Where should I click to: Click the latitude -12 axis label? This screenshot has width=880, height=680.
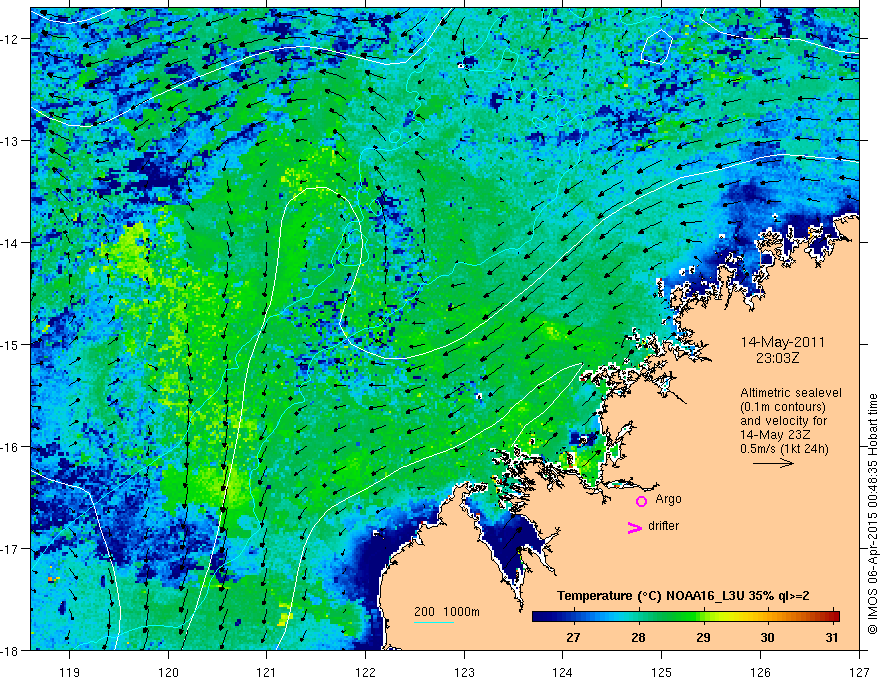coord(10,39)
